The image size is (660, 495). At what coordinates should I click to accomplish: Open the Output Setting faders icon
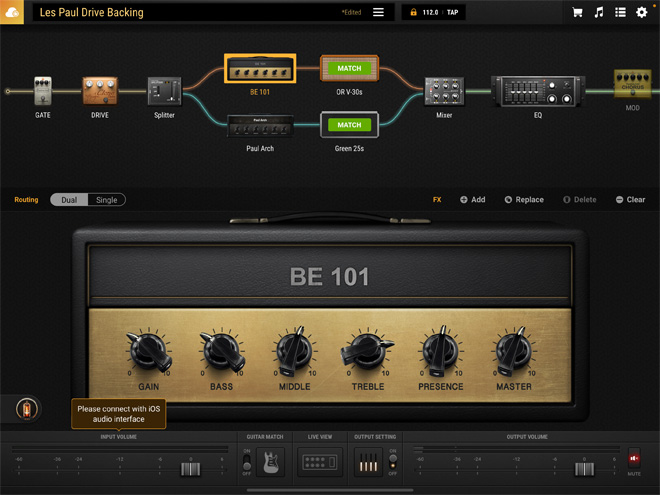[x=369, y=462]
